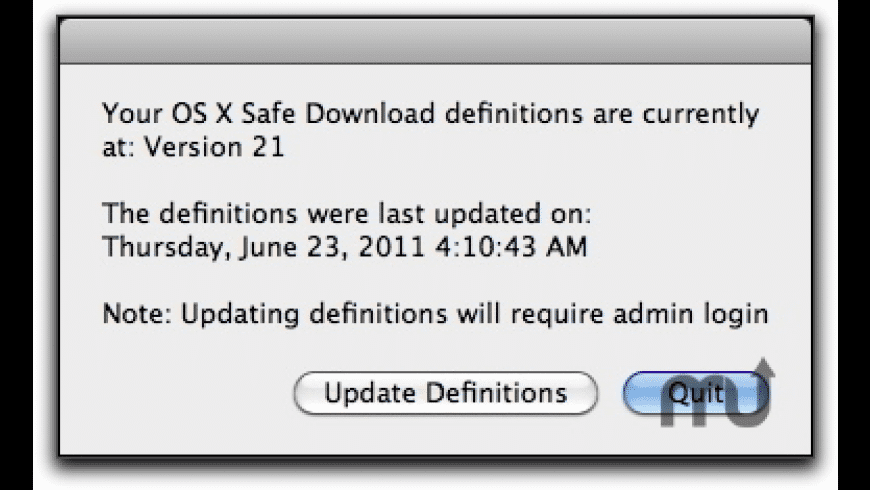
Task: Select the "Version 21" text
Action: point(214,147)
